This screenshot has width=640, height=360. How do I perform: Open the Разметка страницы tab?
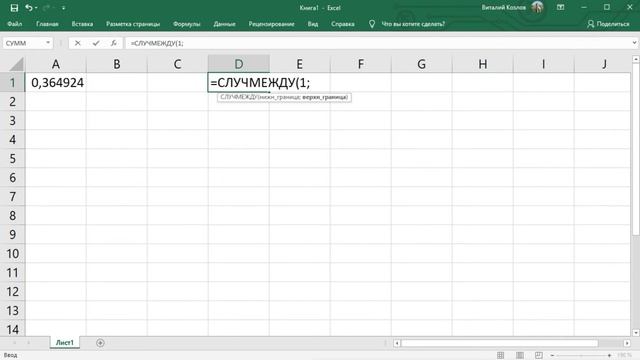point(133,24)
